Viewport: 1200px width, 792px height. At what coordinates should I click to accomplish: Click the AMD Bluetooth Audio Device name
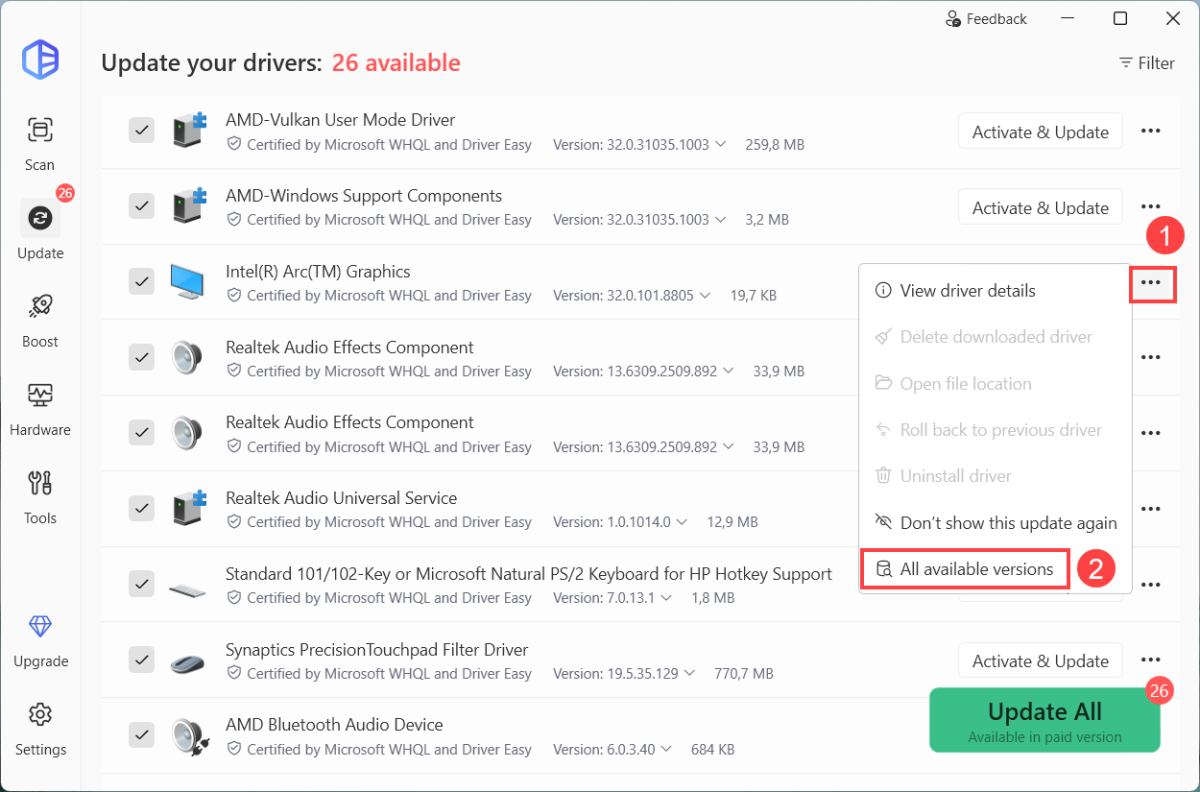click(334, 724)
